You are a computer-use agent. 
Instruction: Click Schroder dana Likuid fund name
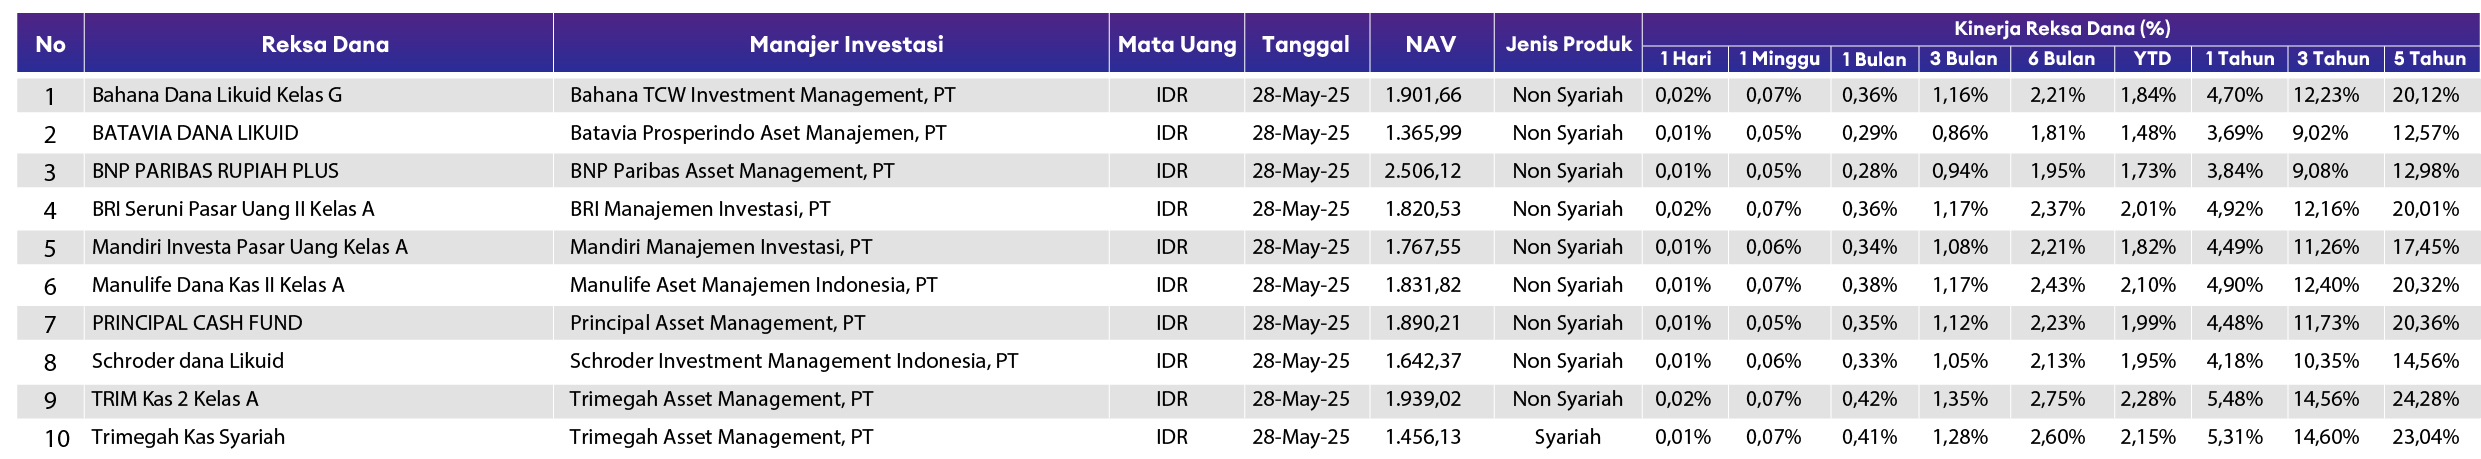click(x=188, y=361)
